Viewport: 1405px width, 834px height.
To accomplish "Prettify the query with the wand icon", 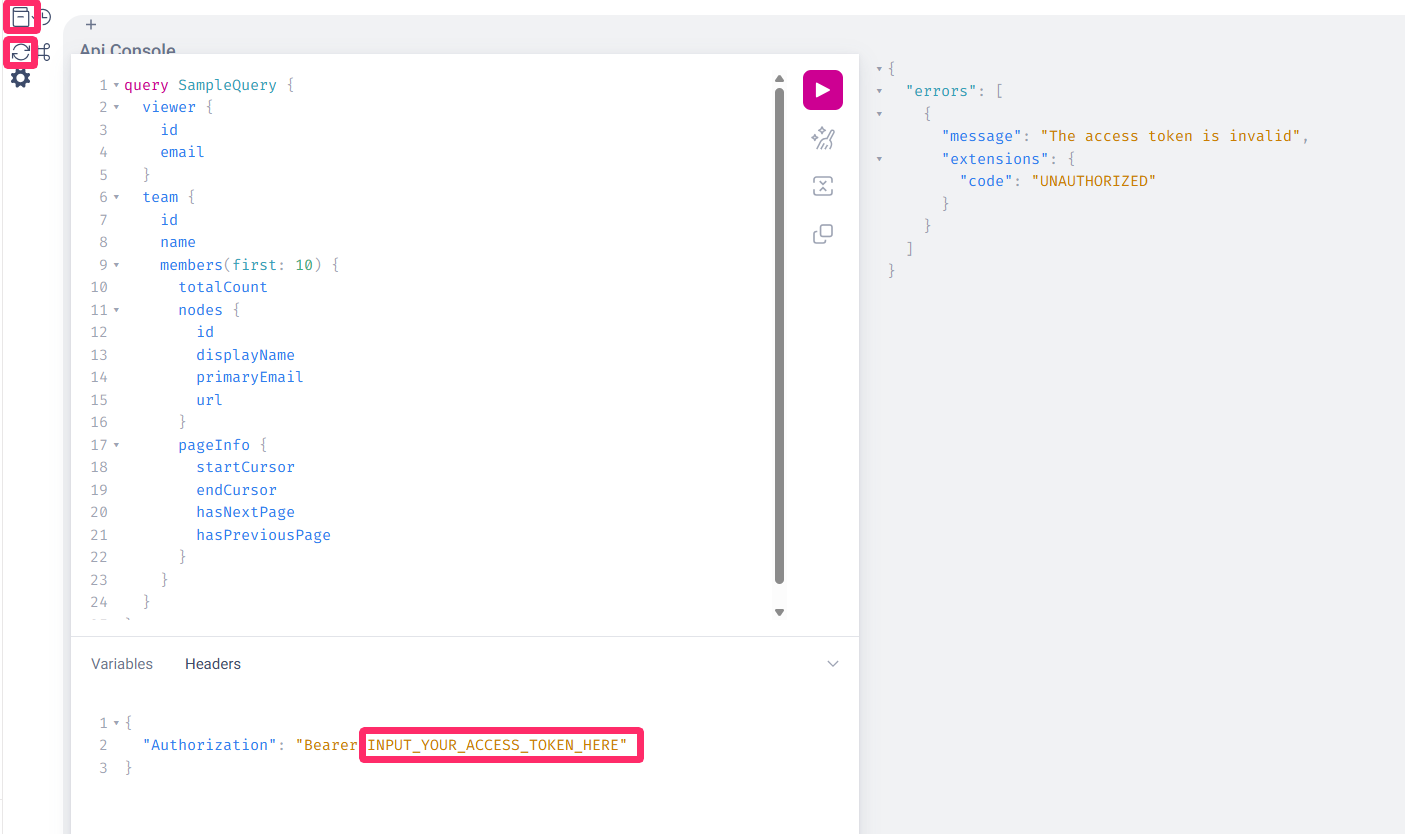I will pos(822,139).
